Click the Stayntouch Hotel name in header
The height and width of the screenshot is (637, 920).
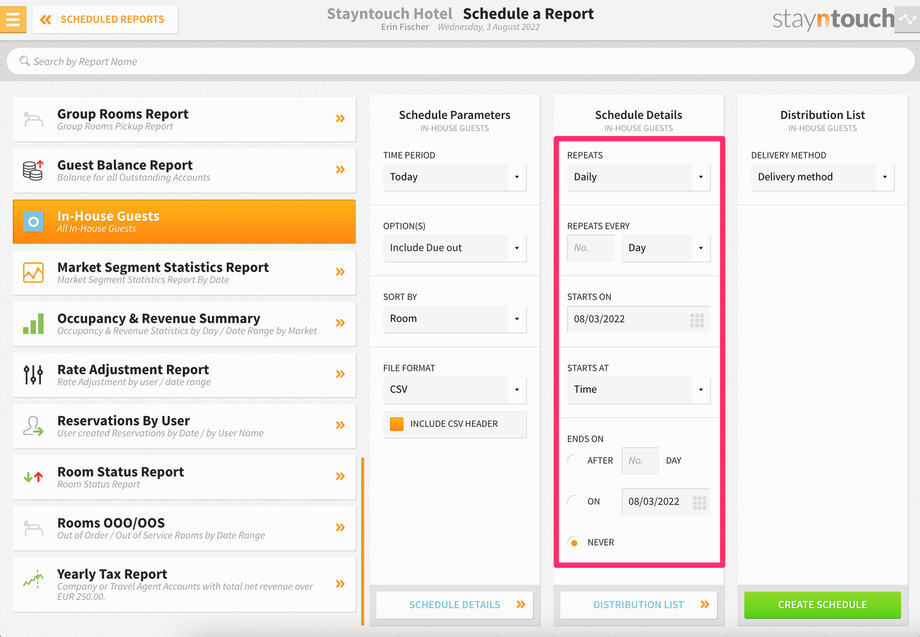coord(390,13)
